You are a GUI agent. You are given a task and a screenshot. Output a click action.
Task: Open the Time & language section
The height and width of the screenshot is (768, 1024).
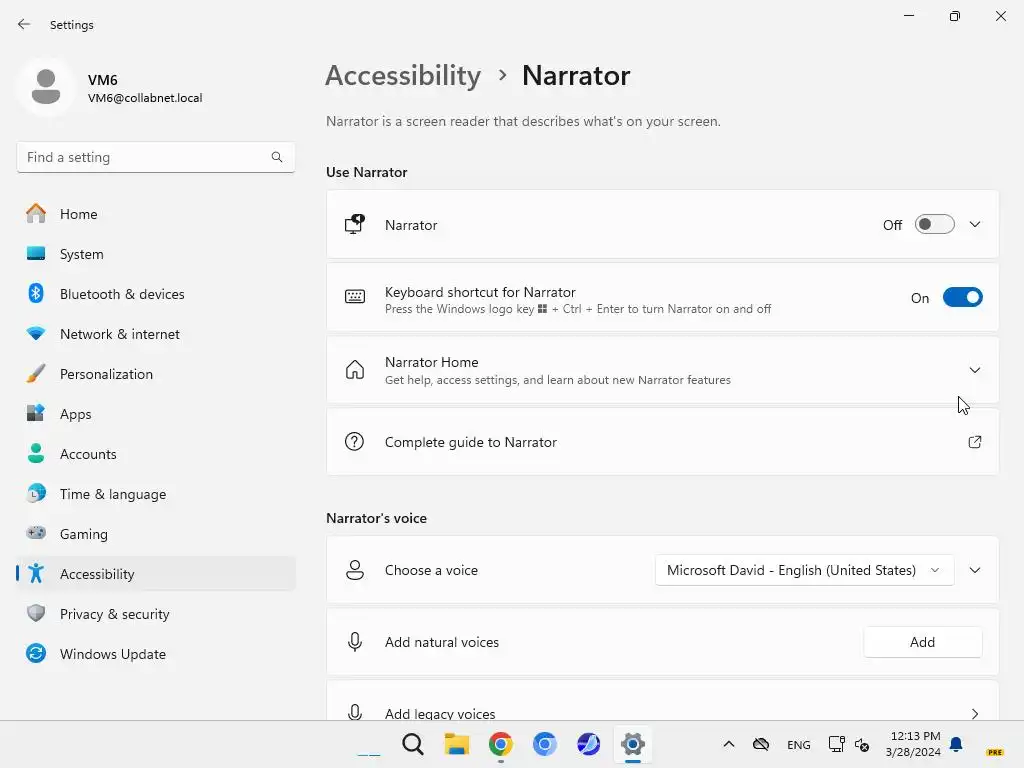(112, 494)
